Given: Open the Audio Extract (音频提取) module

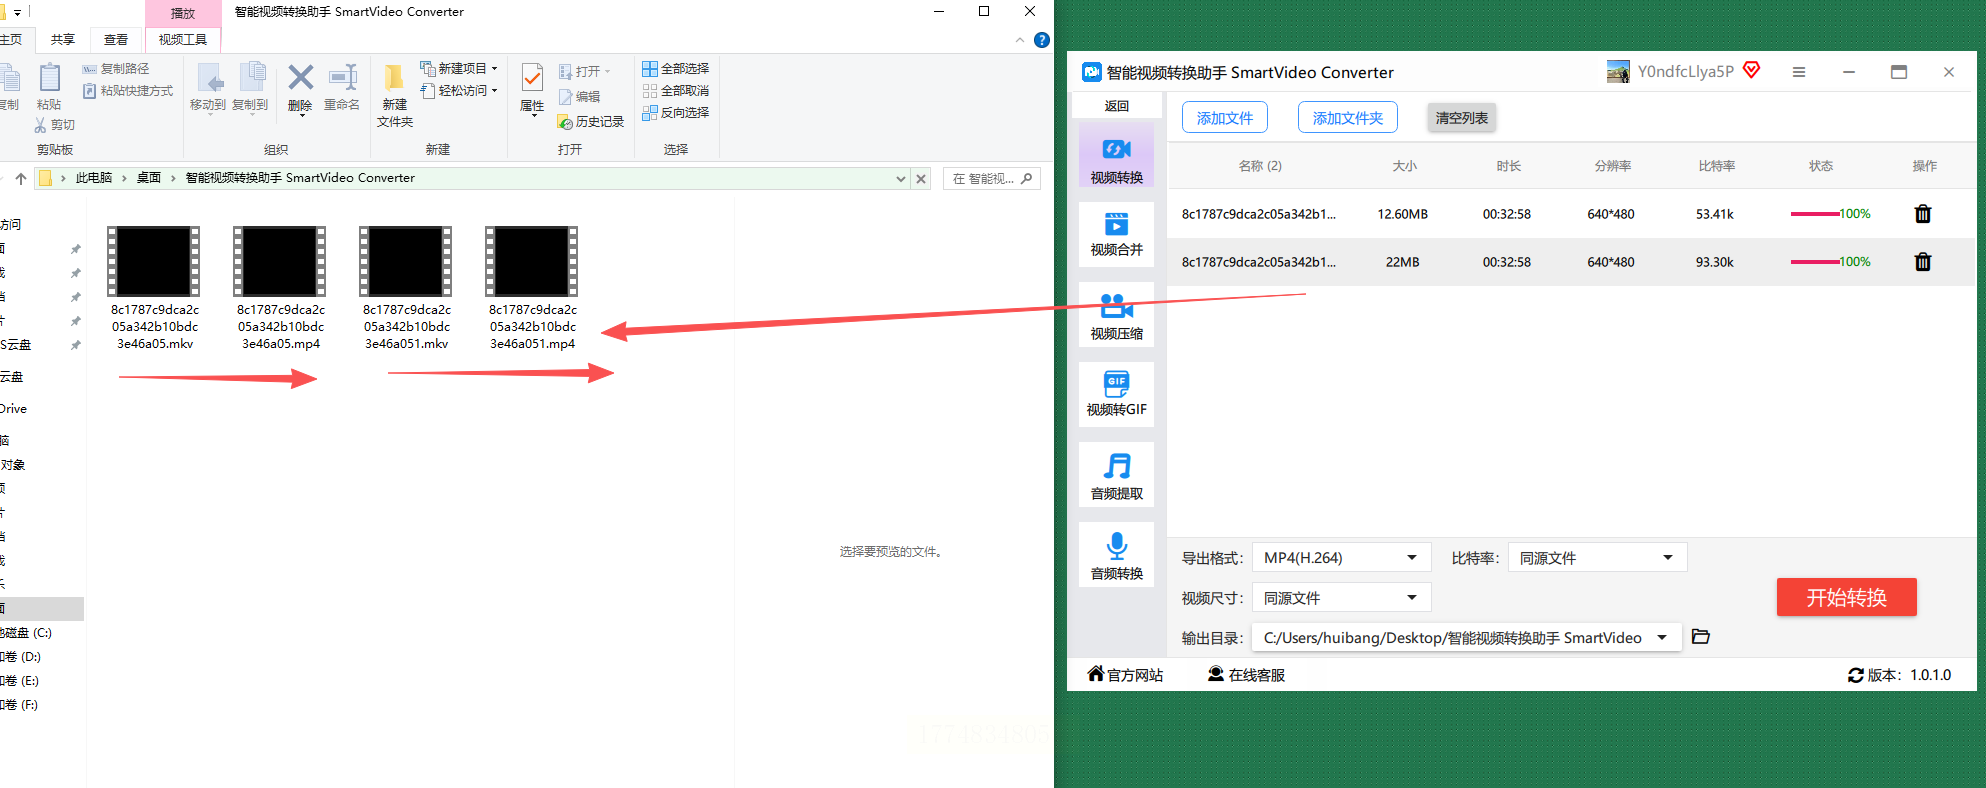Looking at the screenshot, I should (x=1116, y=476).
